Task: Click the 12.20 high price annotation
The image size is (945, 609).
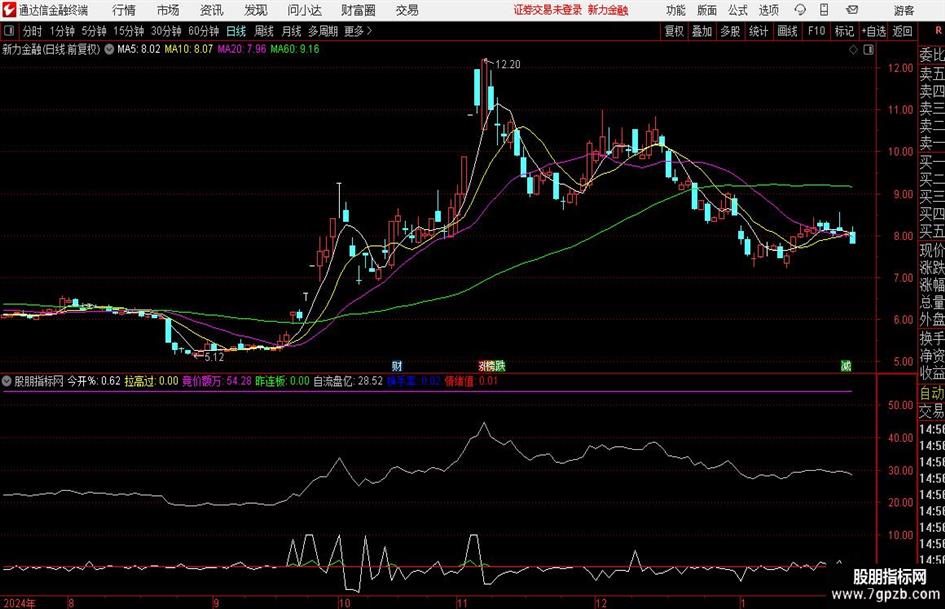Action: click(507, 65)
